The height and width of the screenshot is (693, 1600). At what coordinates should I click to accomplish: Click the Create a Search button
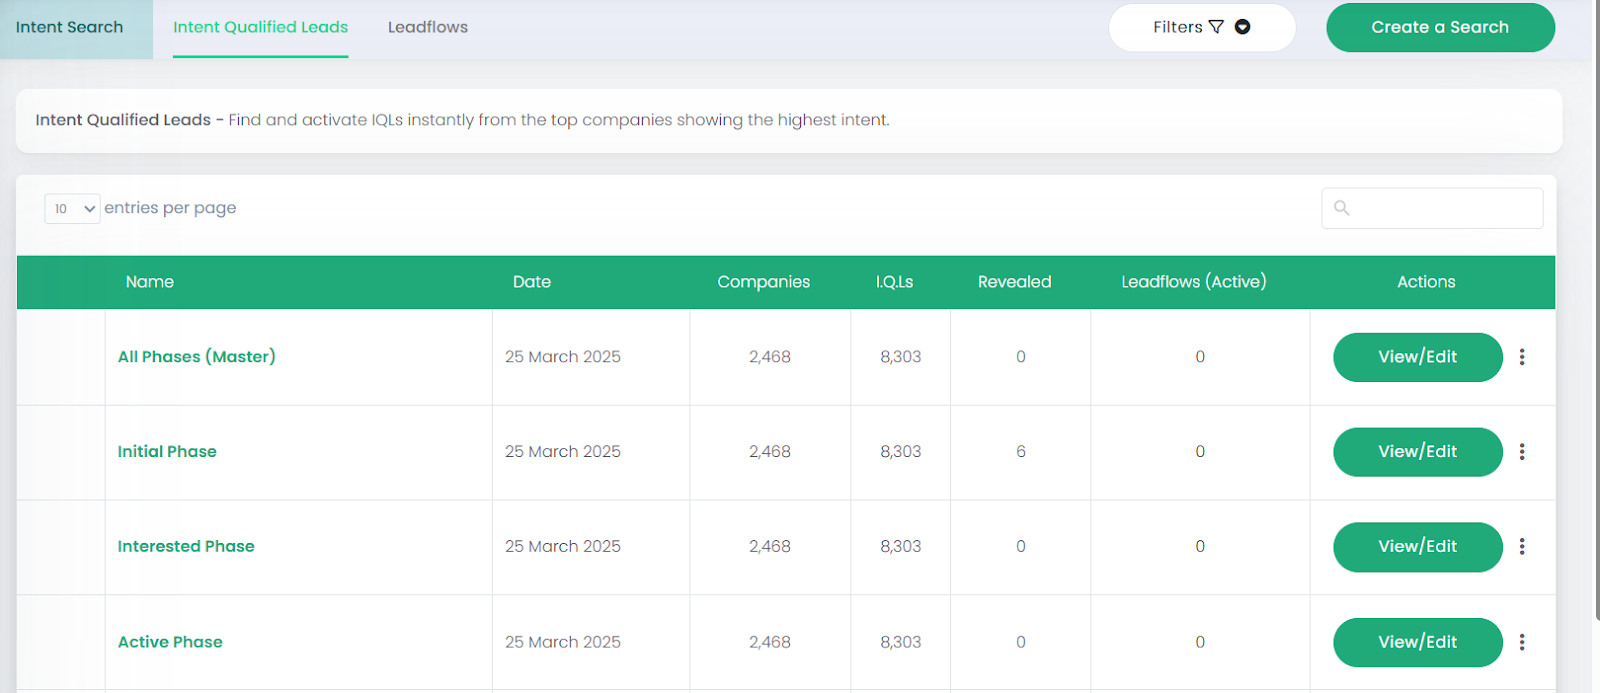click(x=1440, y=27)
